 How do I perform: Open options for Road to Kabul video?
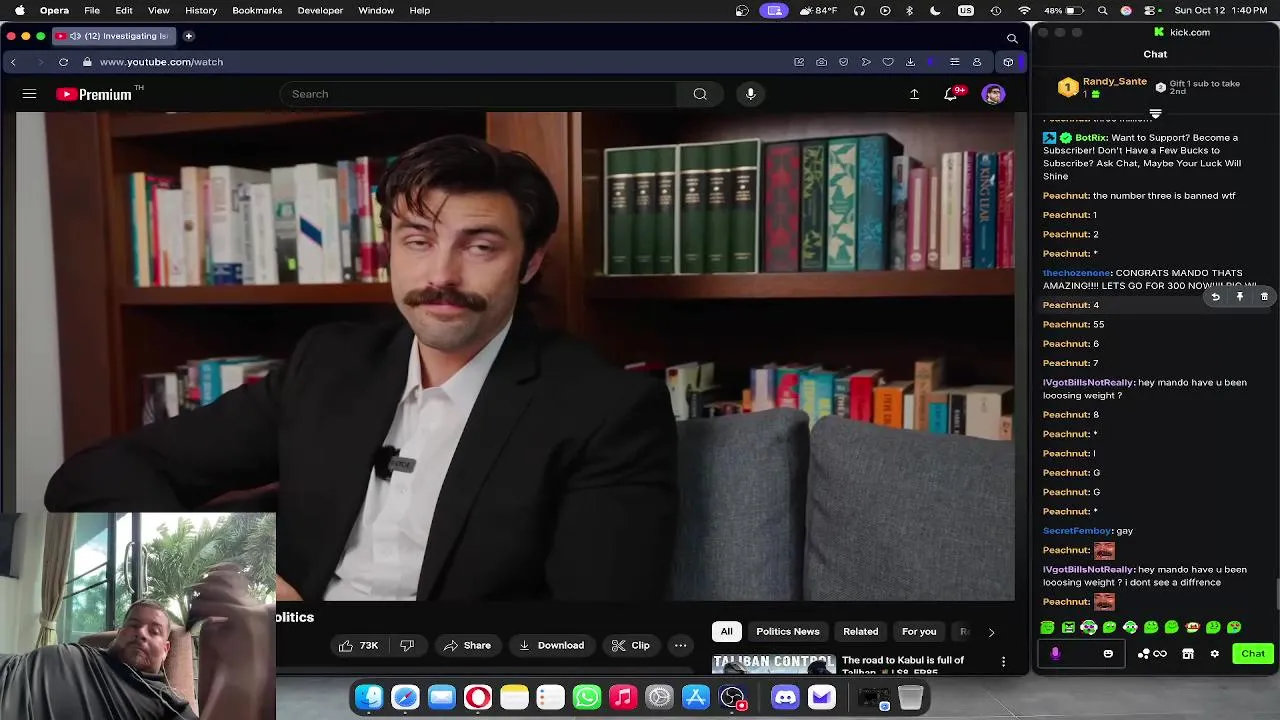pyautogui.click(x=1003, y=661)
